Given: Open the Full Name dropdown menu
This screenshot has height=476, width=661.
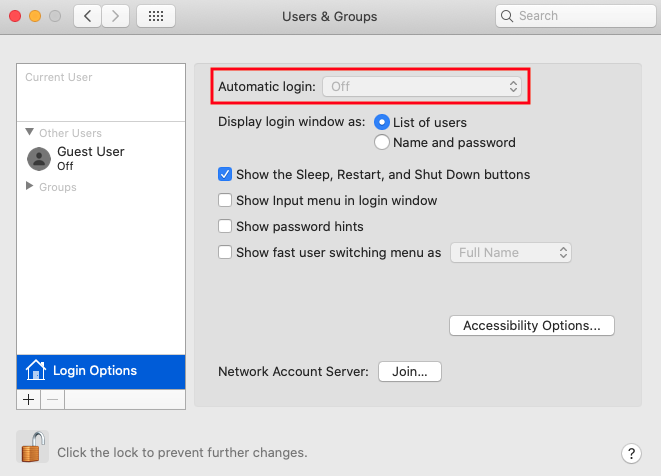Looking at the screenshot, I should pos(511,252).
